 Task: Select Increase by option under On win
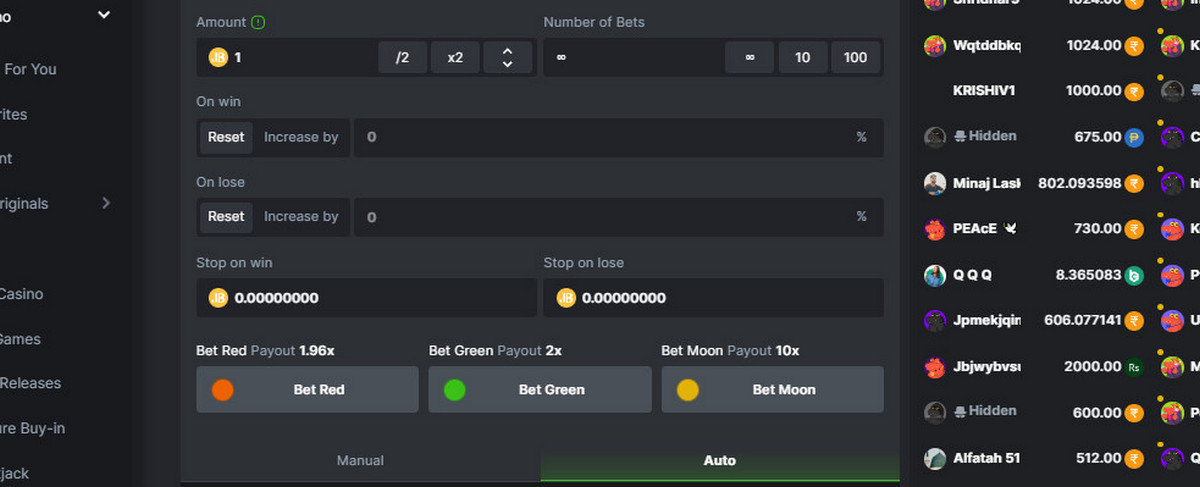[301, 137]
